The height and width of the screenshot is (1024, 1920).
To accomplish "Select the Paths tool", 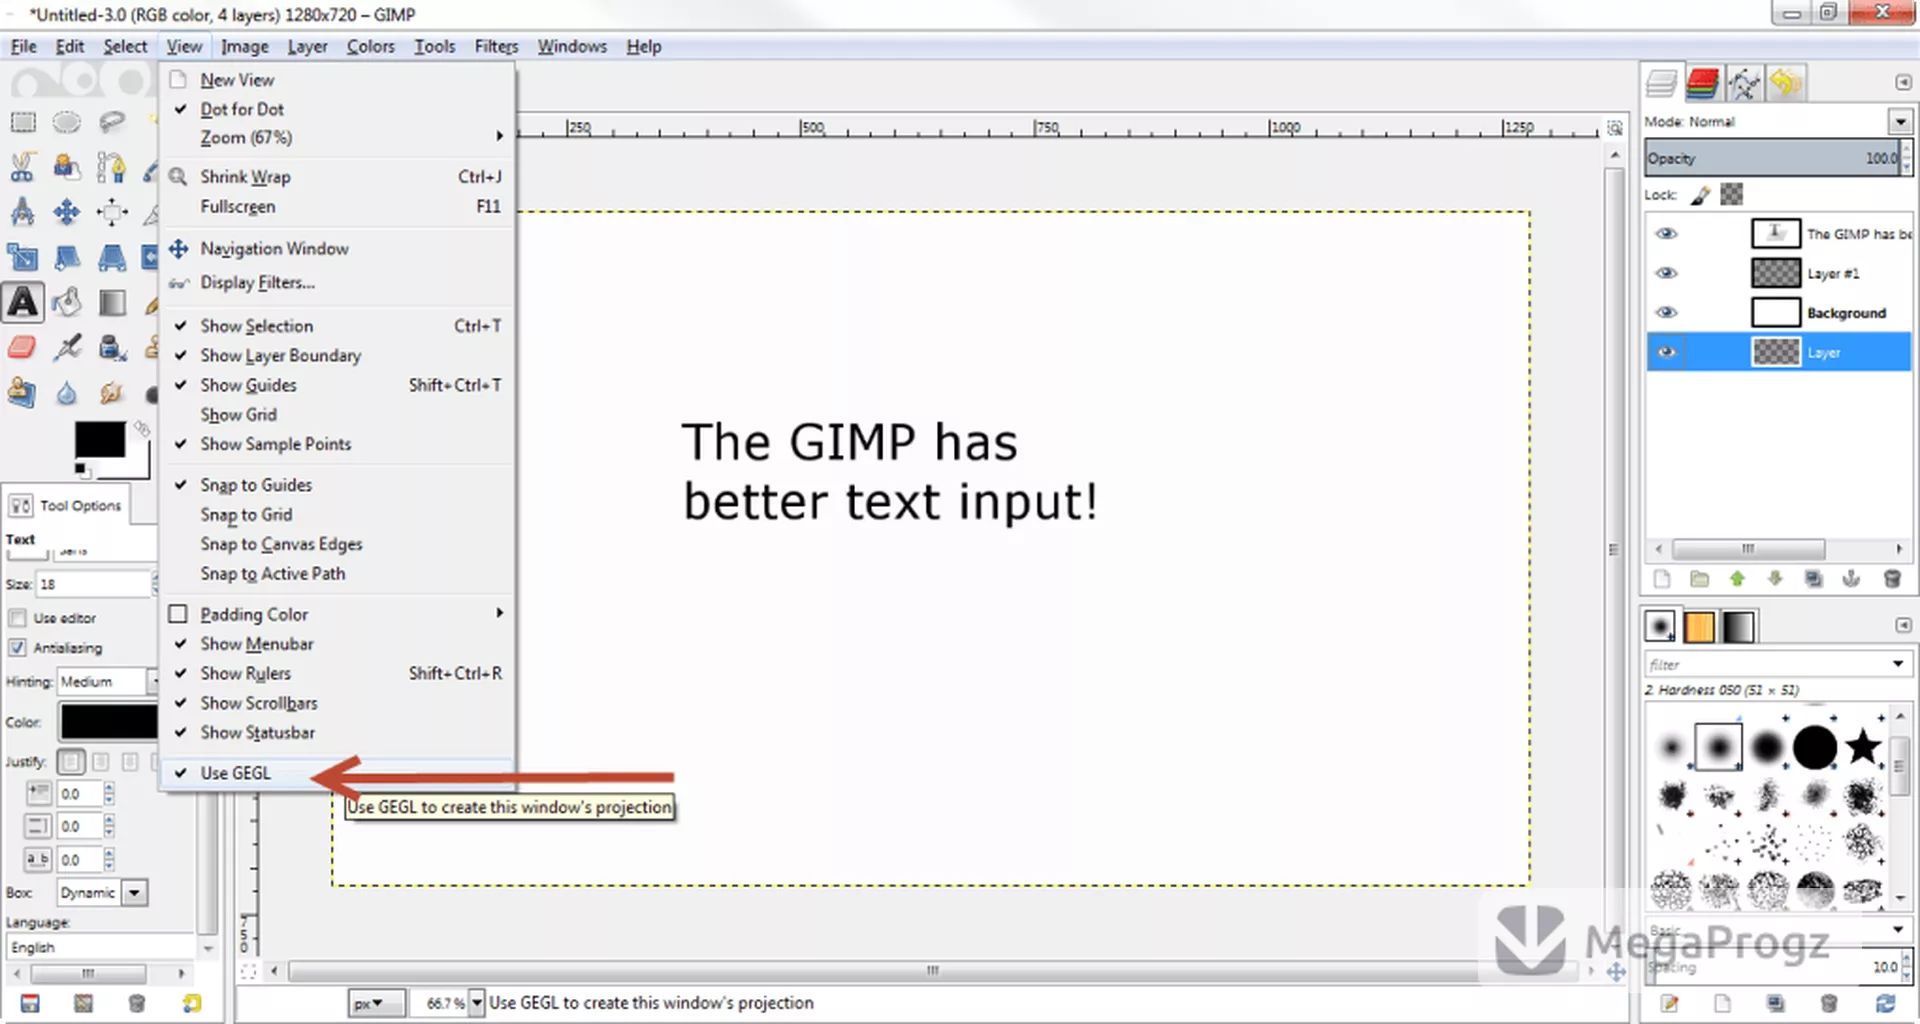I will tap(112, 167).
